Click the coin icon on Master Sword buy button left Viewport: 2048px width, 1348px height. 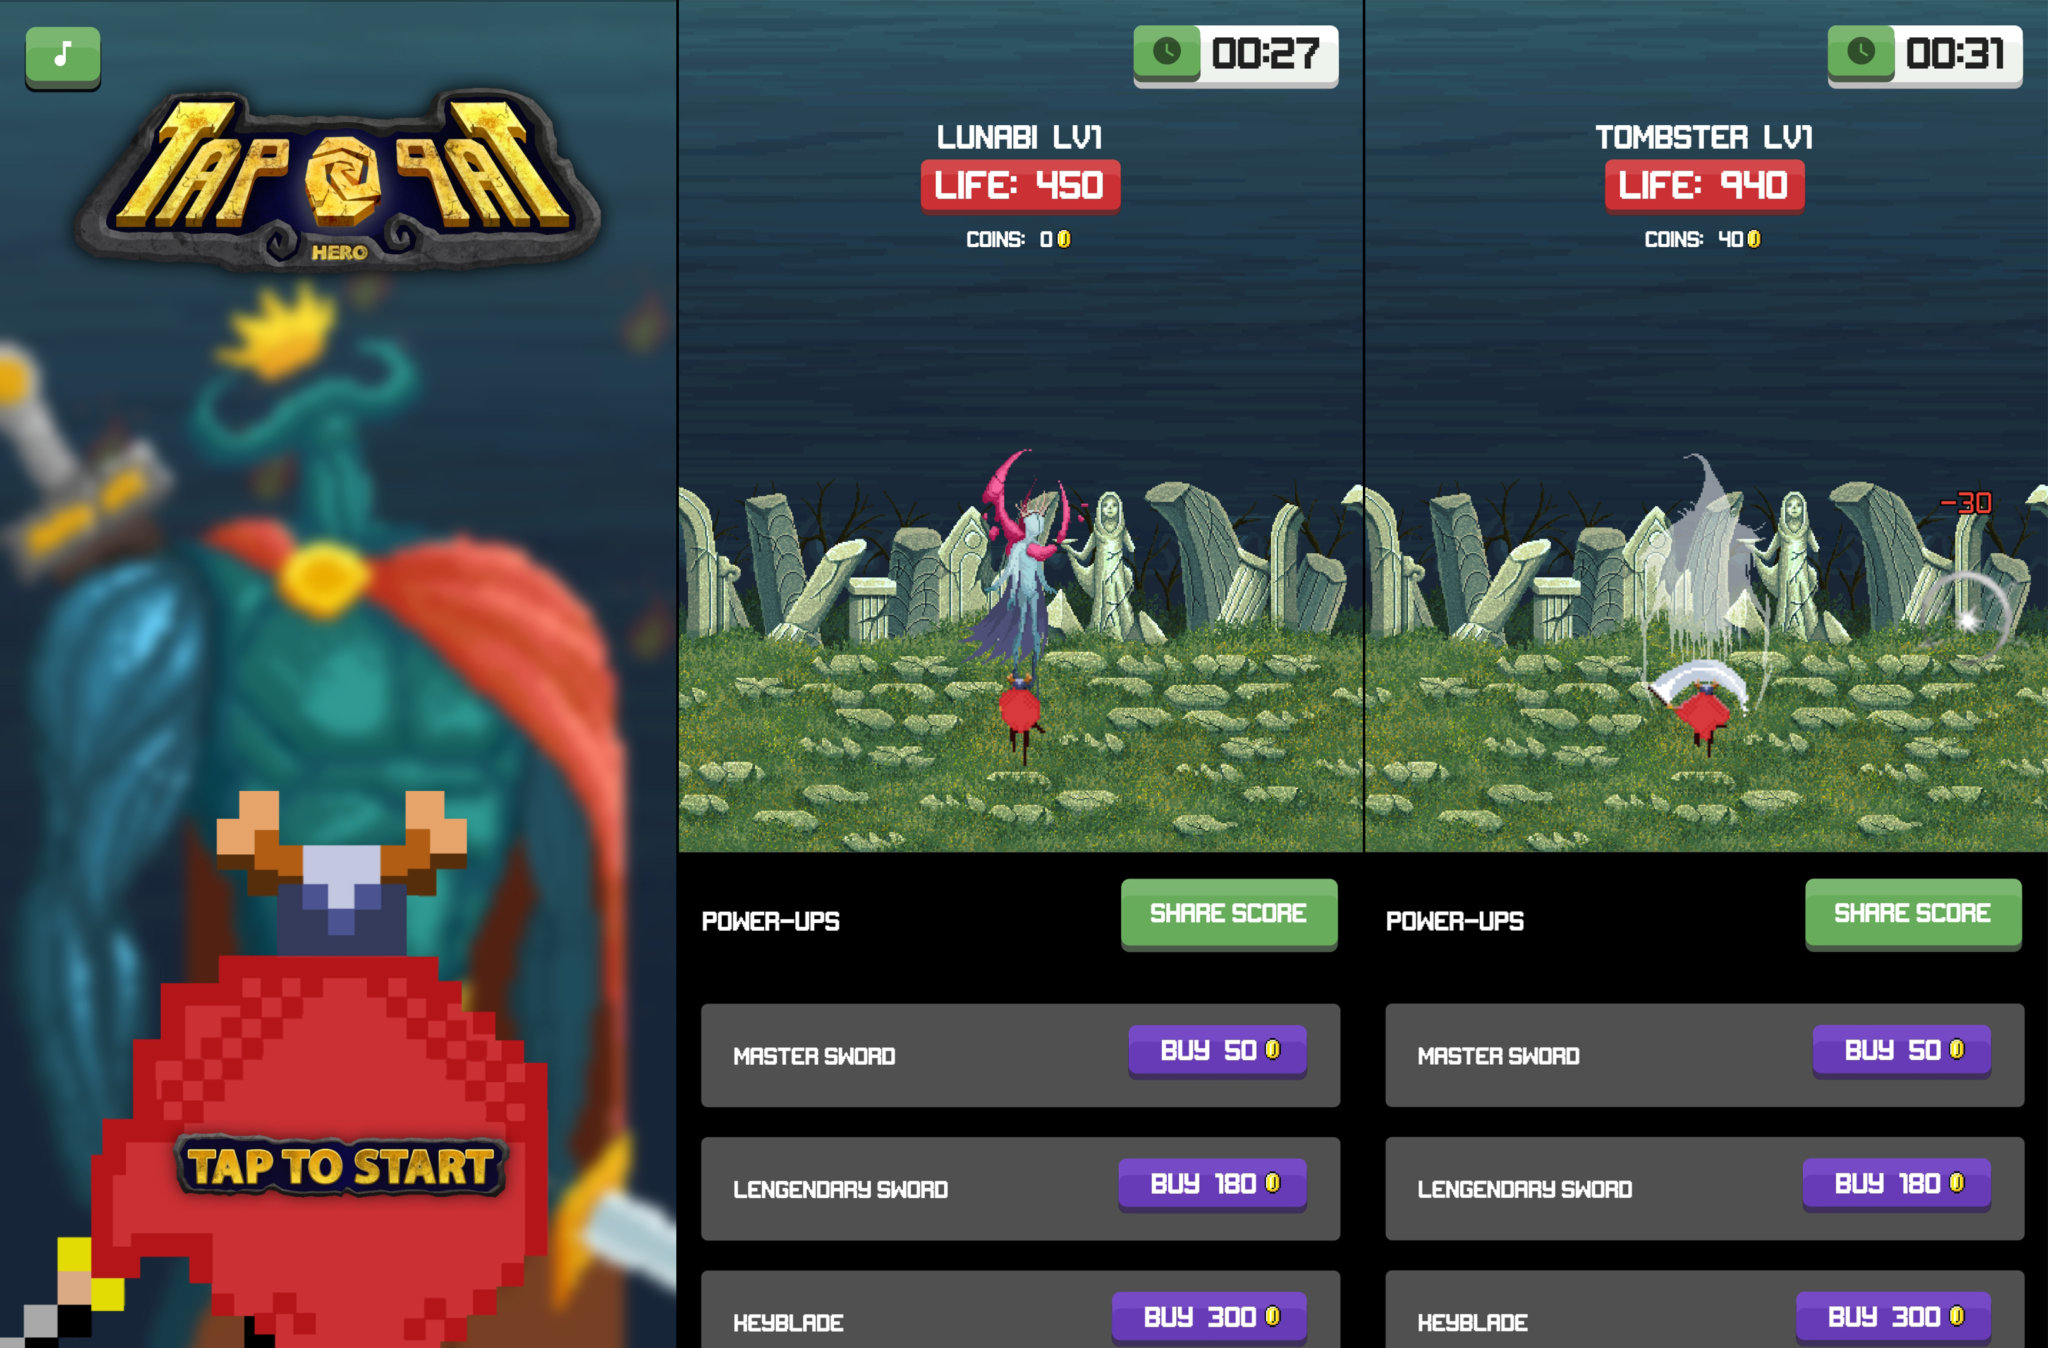point(1284,1050)
